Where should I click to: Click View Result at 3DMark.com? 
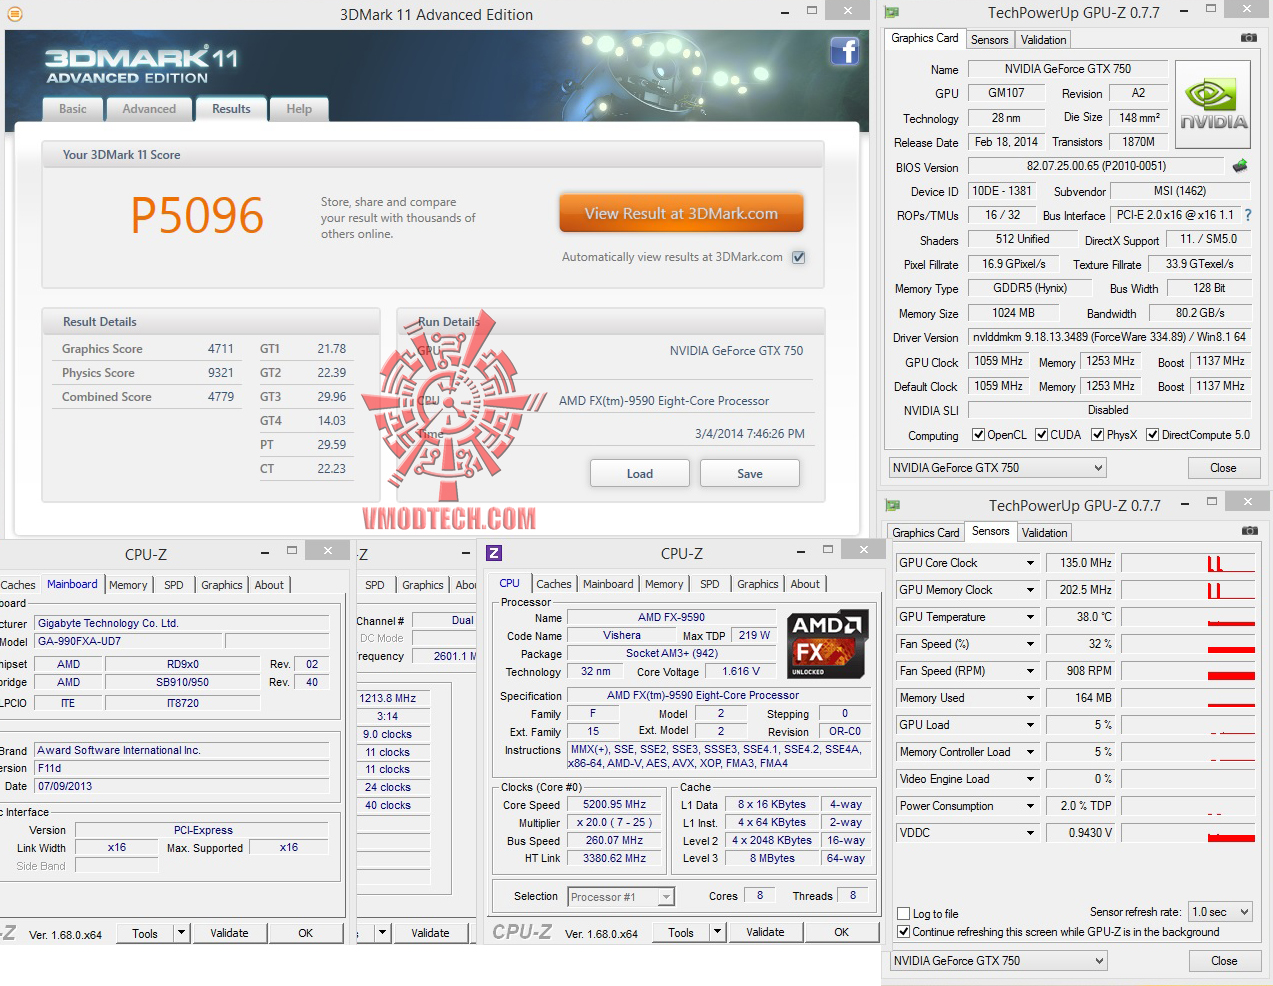pos(681,213)
